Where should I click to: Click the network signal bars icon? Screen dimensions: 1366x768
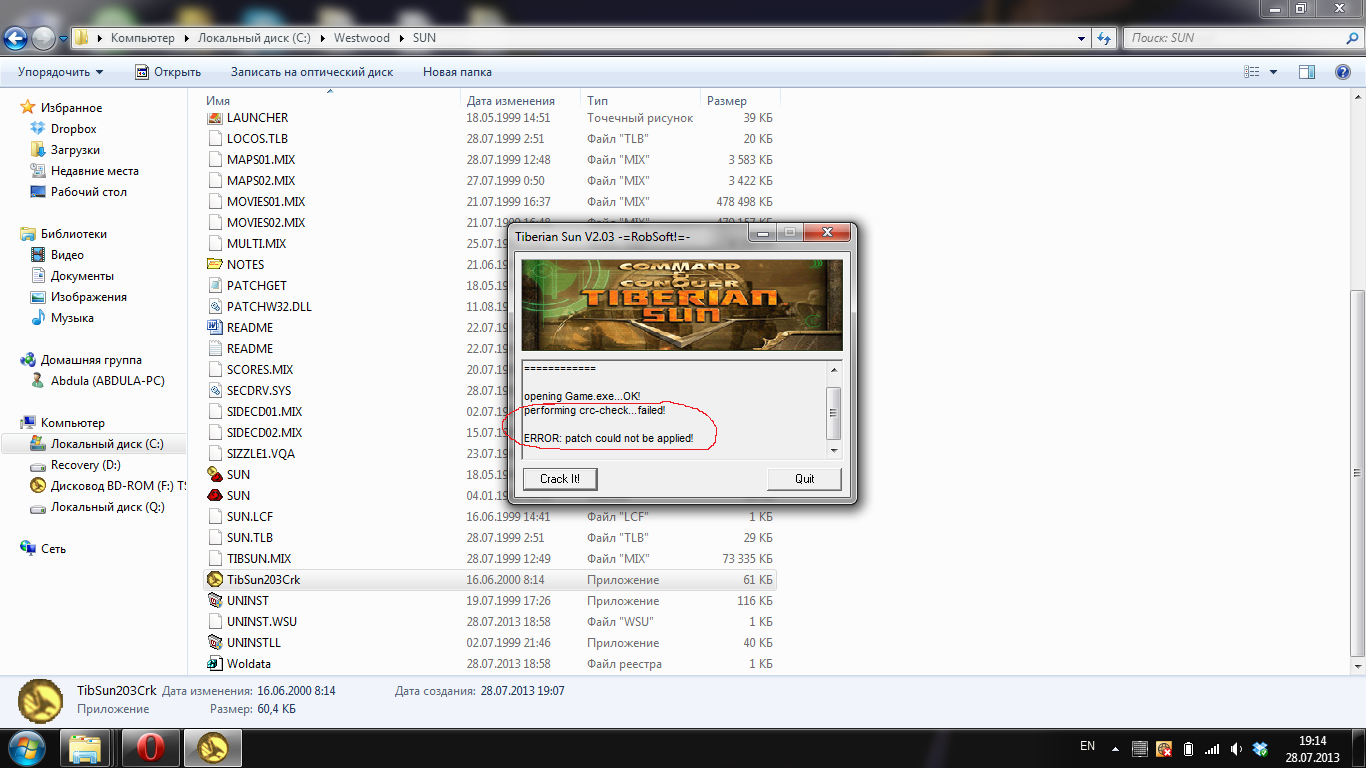pyautogui.click(x=1212, y=748)
